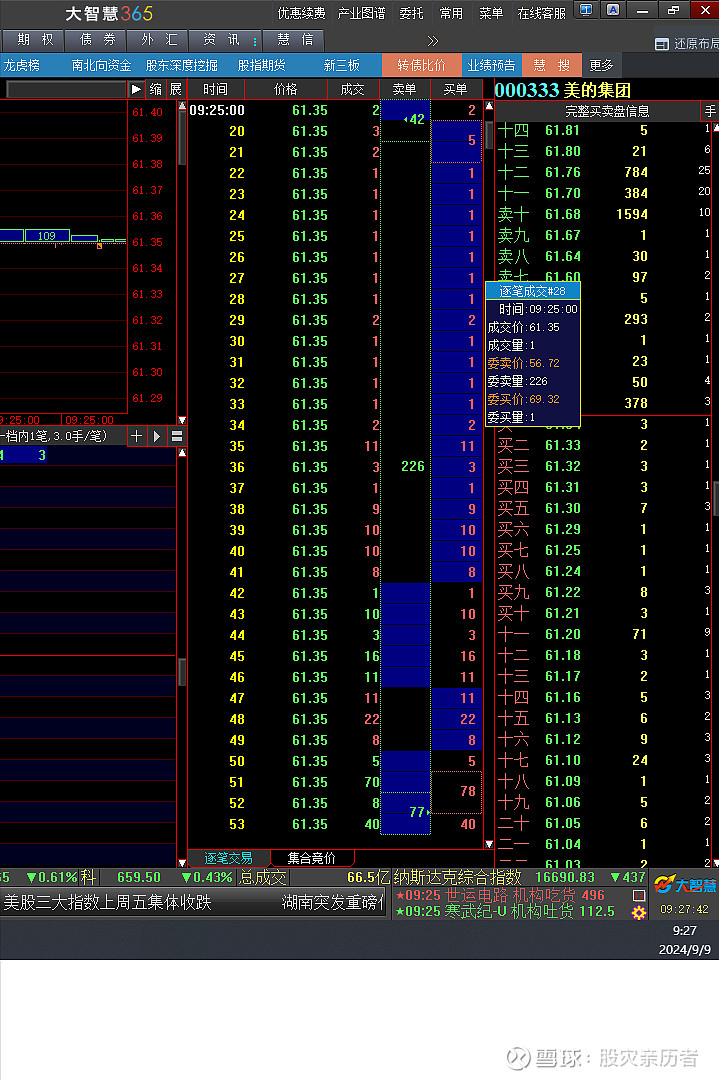Click the 价格 column header
Screen dimensions: 719x1080
285,90
